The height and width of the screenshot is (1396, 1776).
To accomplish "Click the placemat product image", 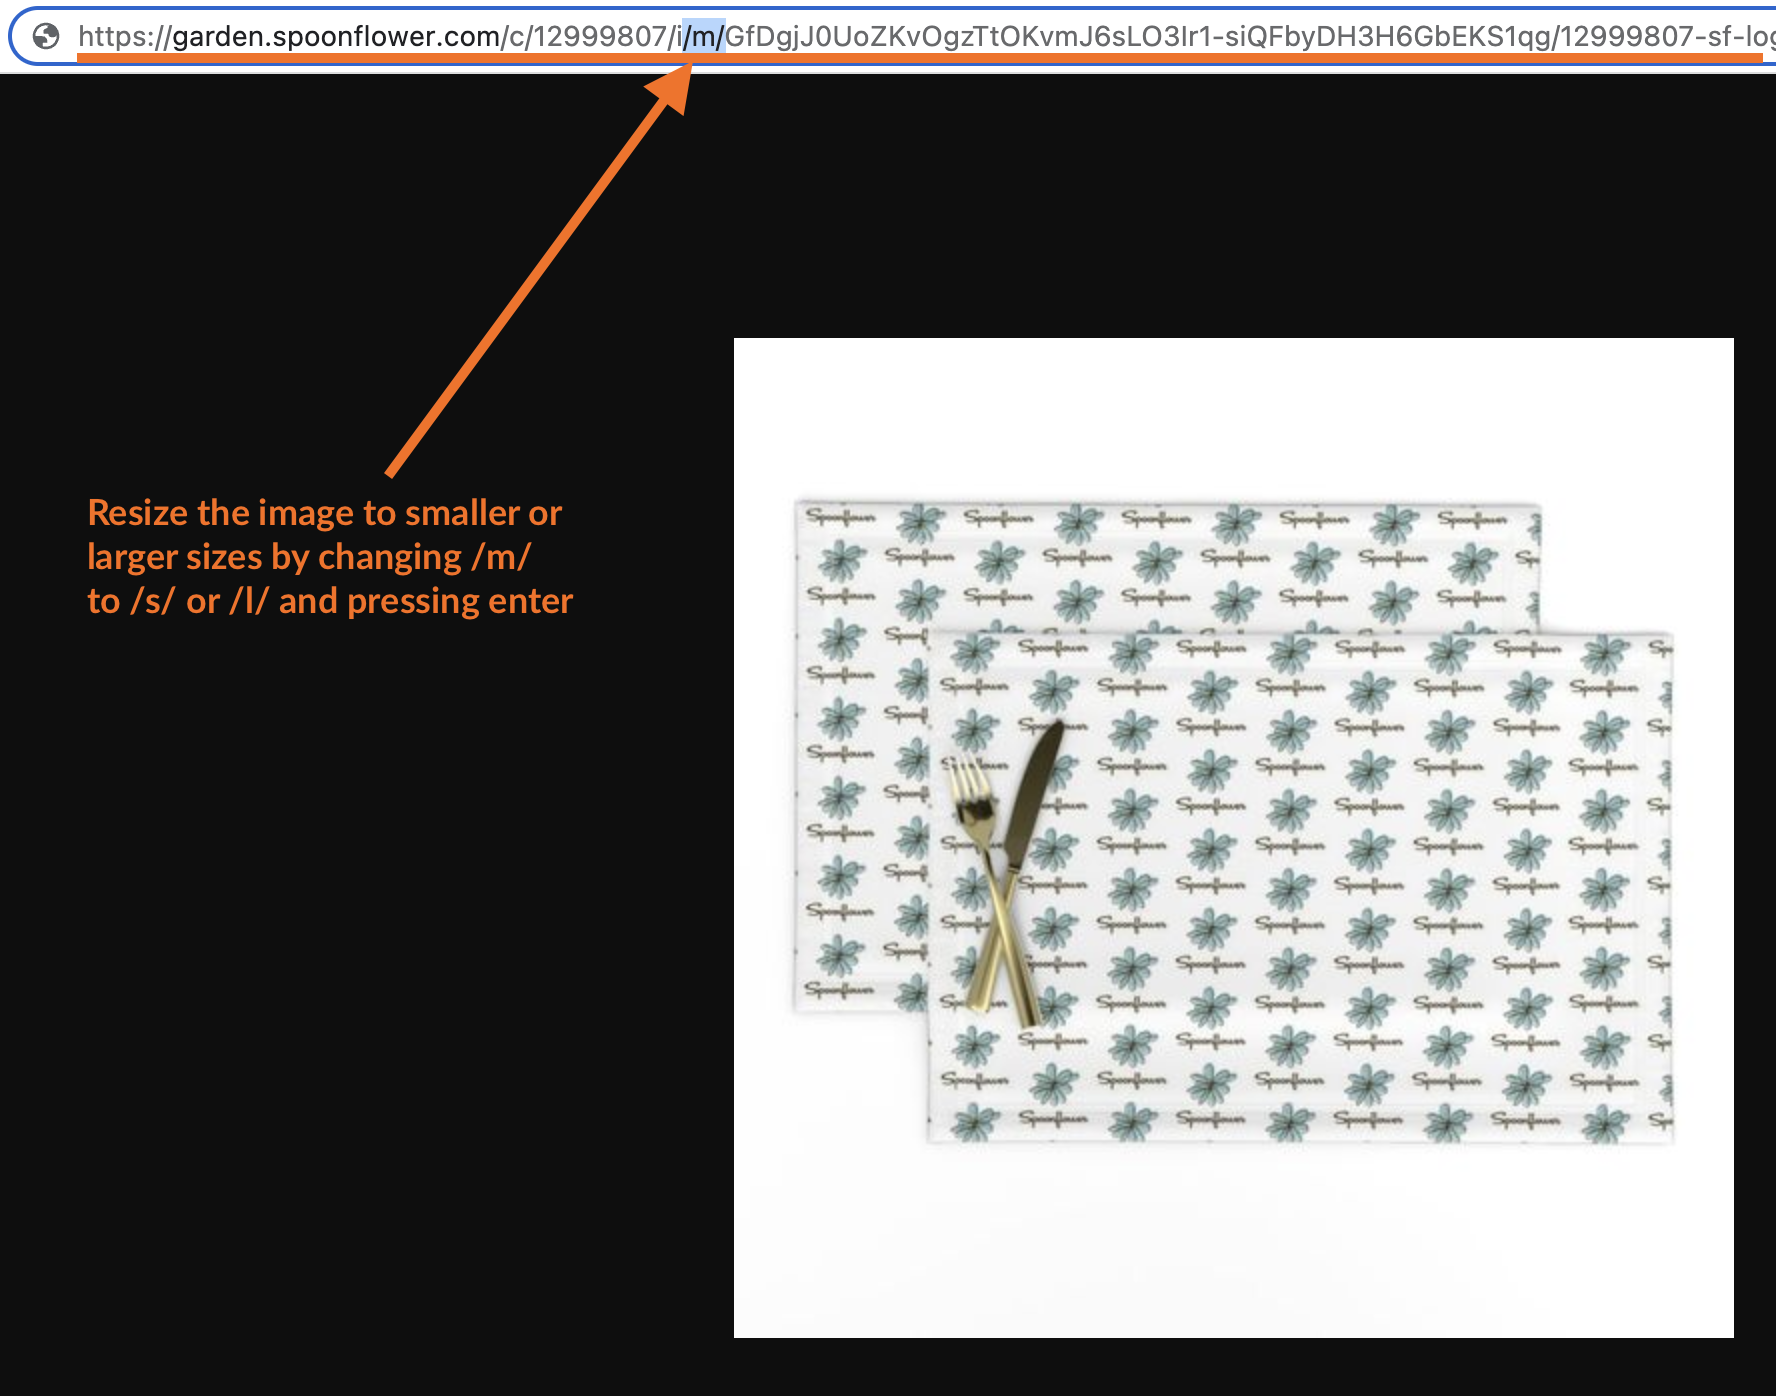I will [x=1233, y=837].
